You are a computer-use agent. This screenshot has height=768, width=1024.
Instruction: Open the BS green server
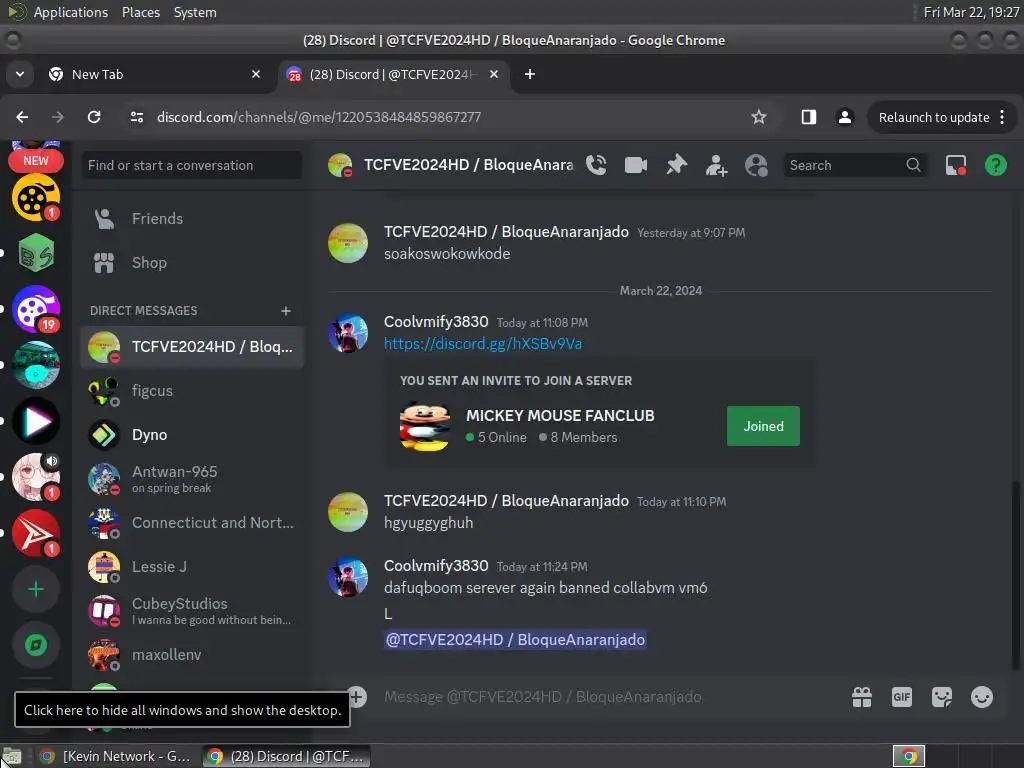pos(36,253)
